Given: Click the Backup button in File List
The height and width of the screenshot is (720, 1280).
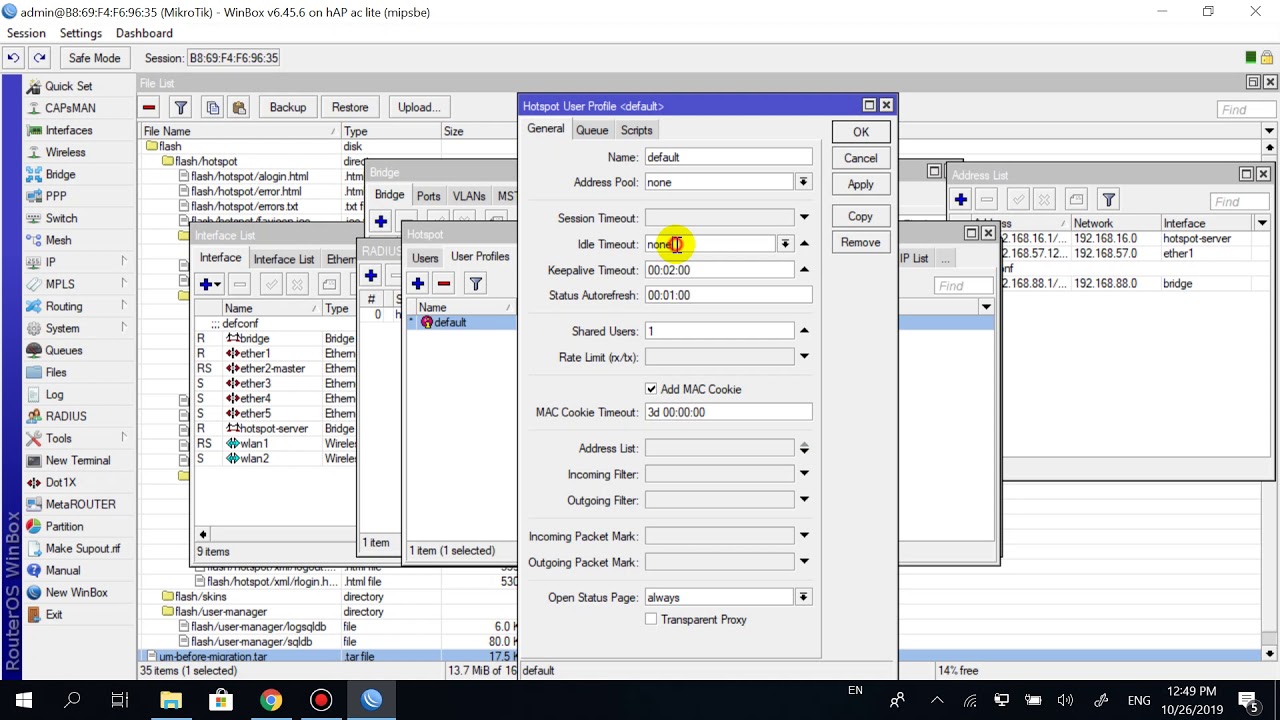Looking at the screenshot, I should [288, 107].
